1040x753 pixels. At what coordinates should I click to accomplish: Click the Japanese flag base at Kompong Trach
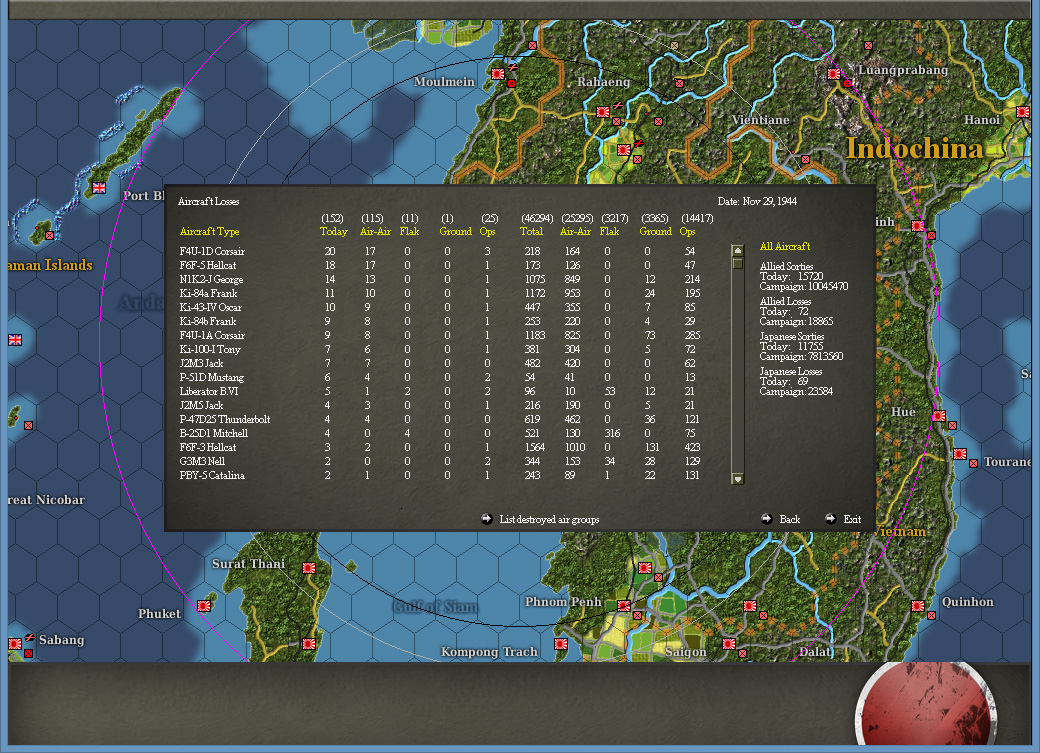pos(560,644)
